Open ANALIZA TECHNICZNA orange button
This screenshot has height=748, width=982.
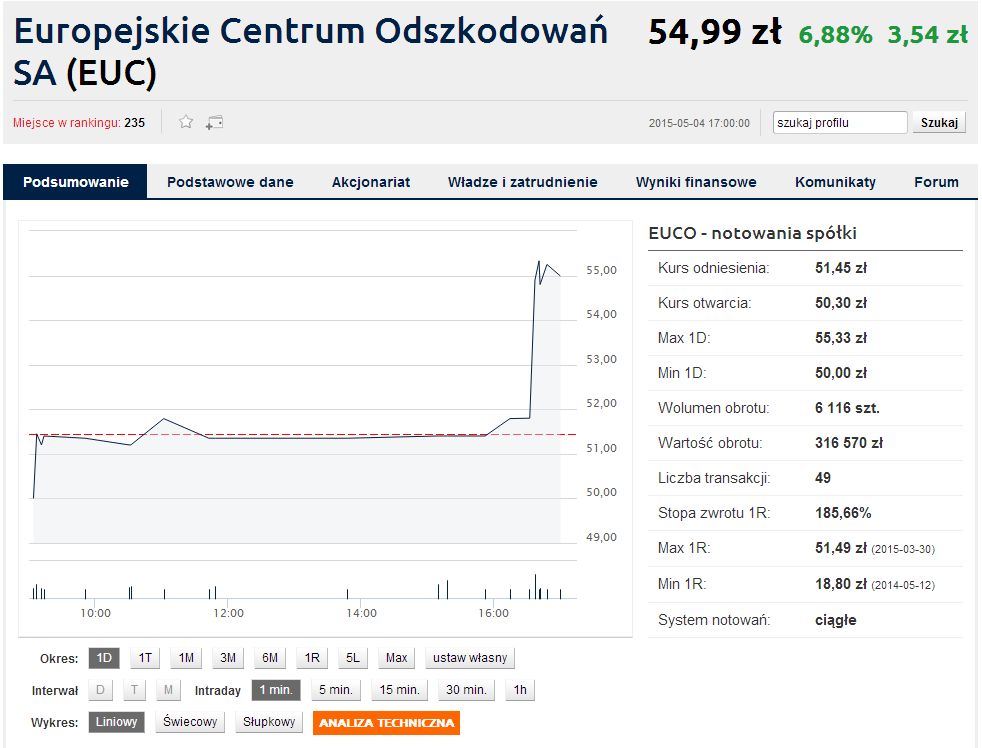click(x=386, y=722)
